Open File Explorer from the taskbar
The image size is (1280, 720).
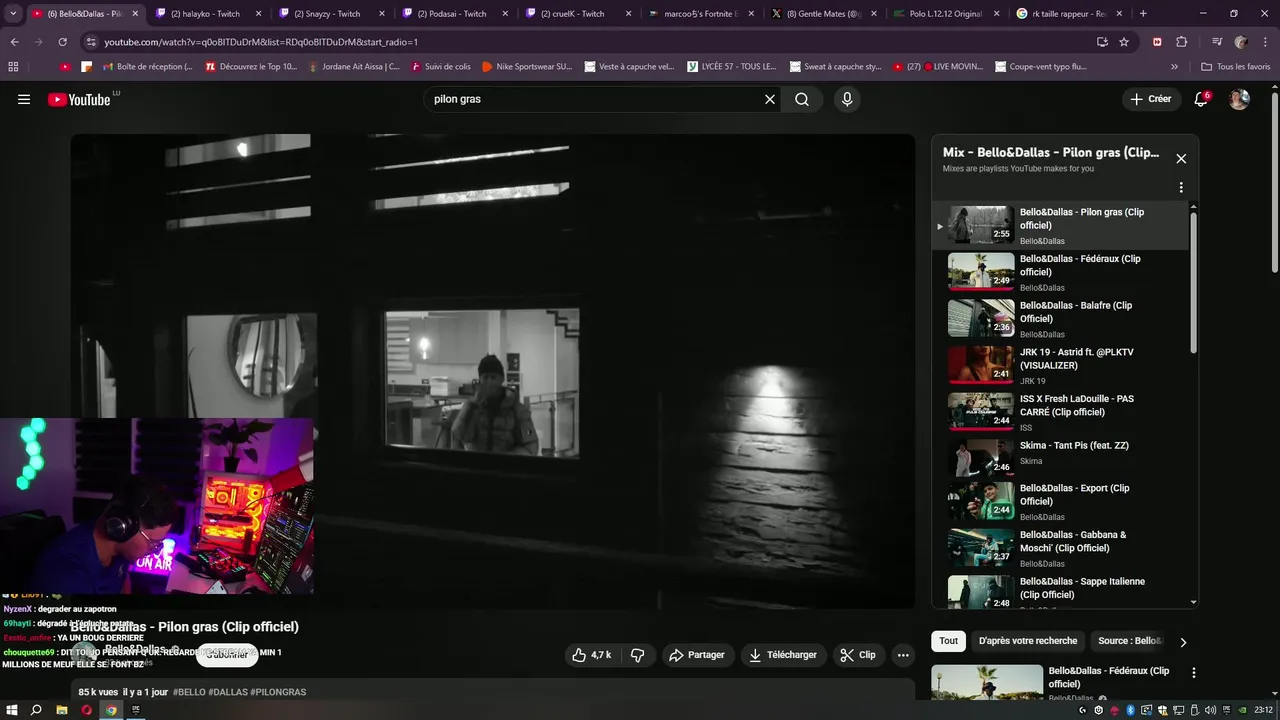click(x=61, y=710)
